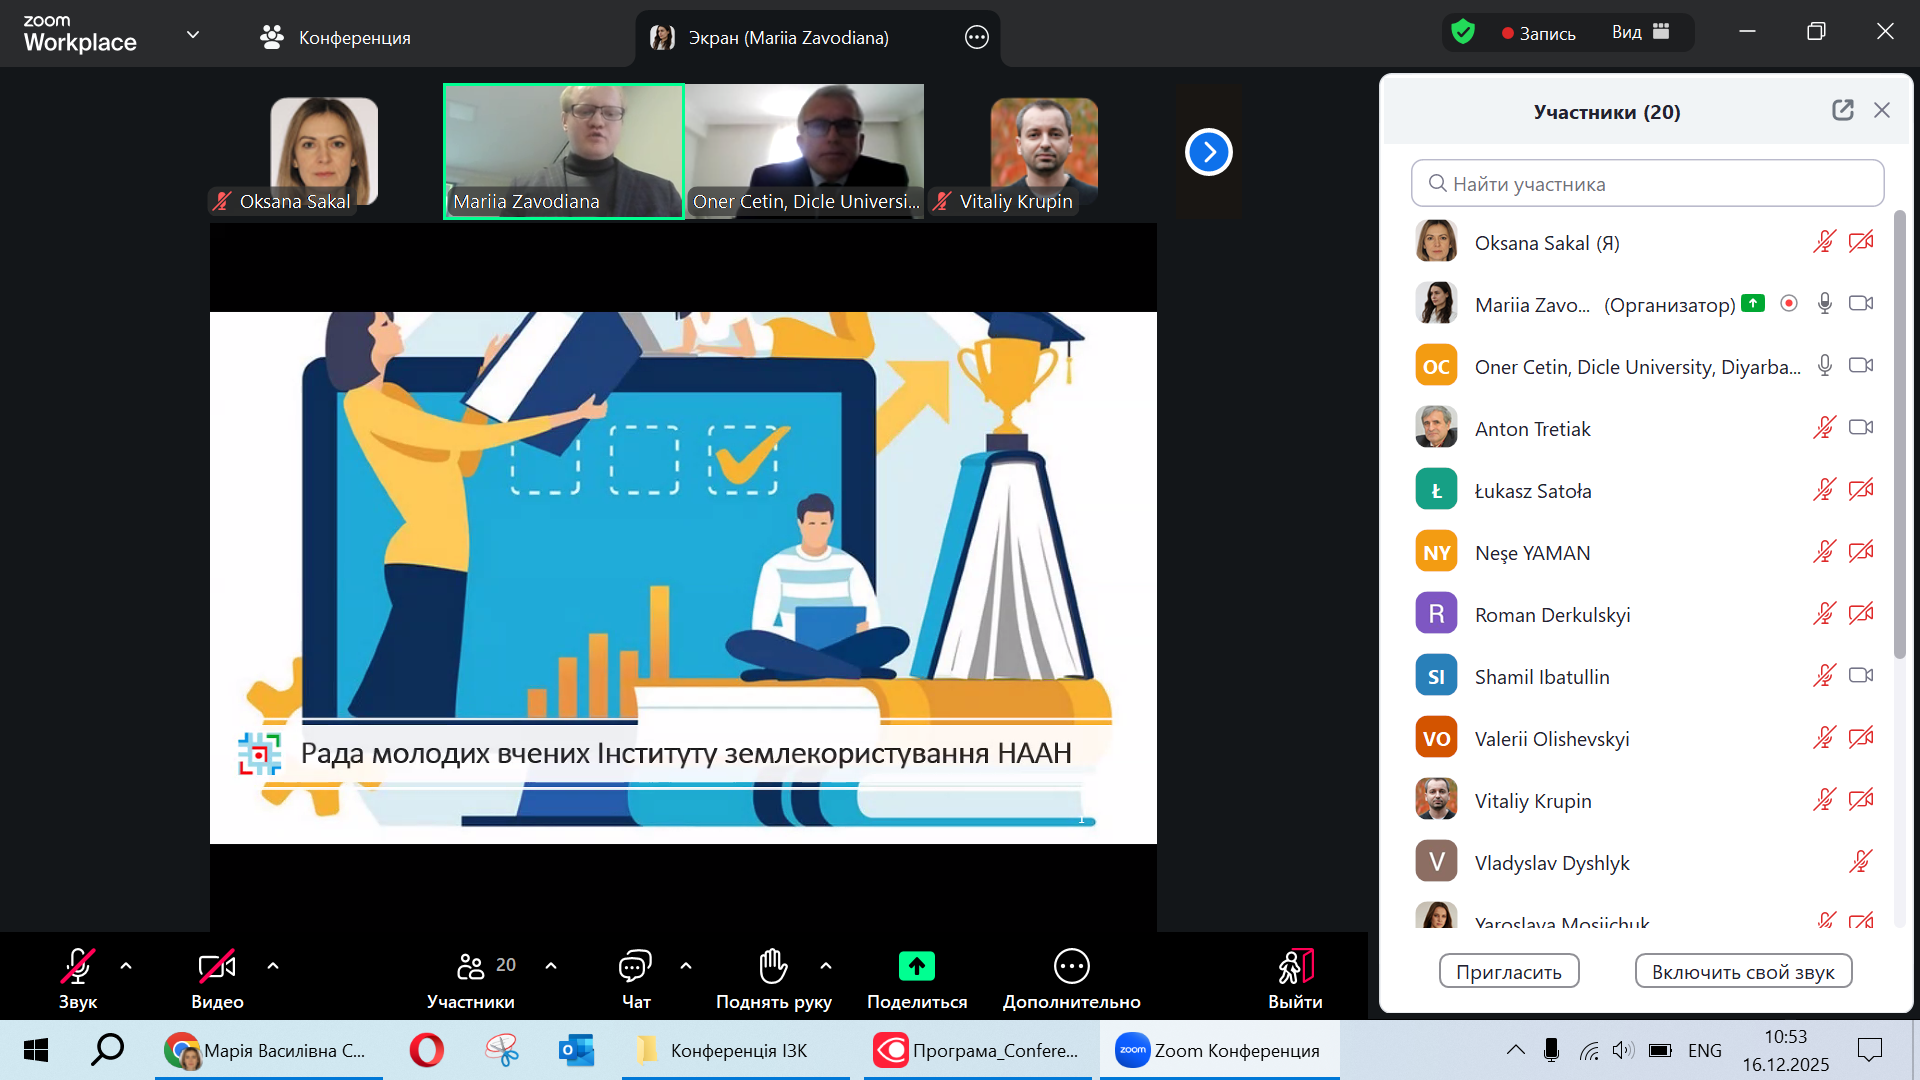Click the green Share screen icon

(916, 966)
